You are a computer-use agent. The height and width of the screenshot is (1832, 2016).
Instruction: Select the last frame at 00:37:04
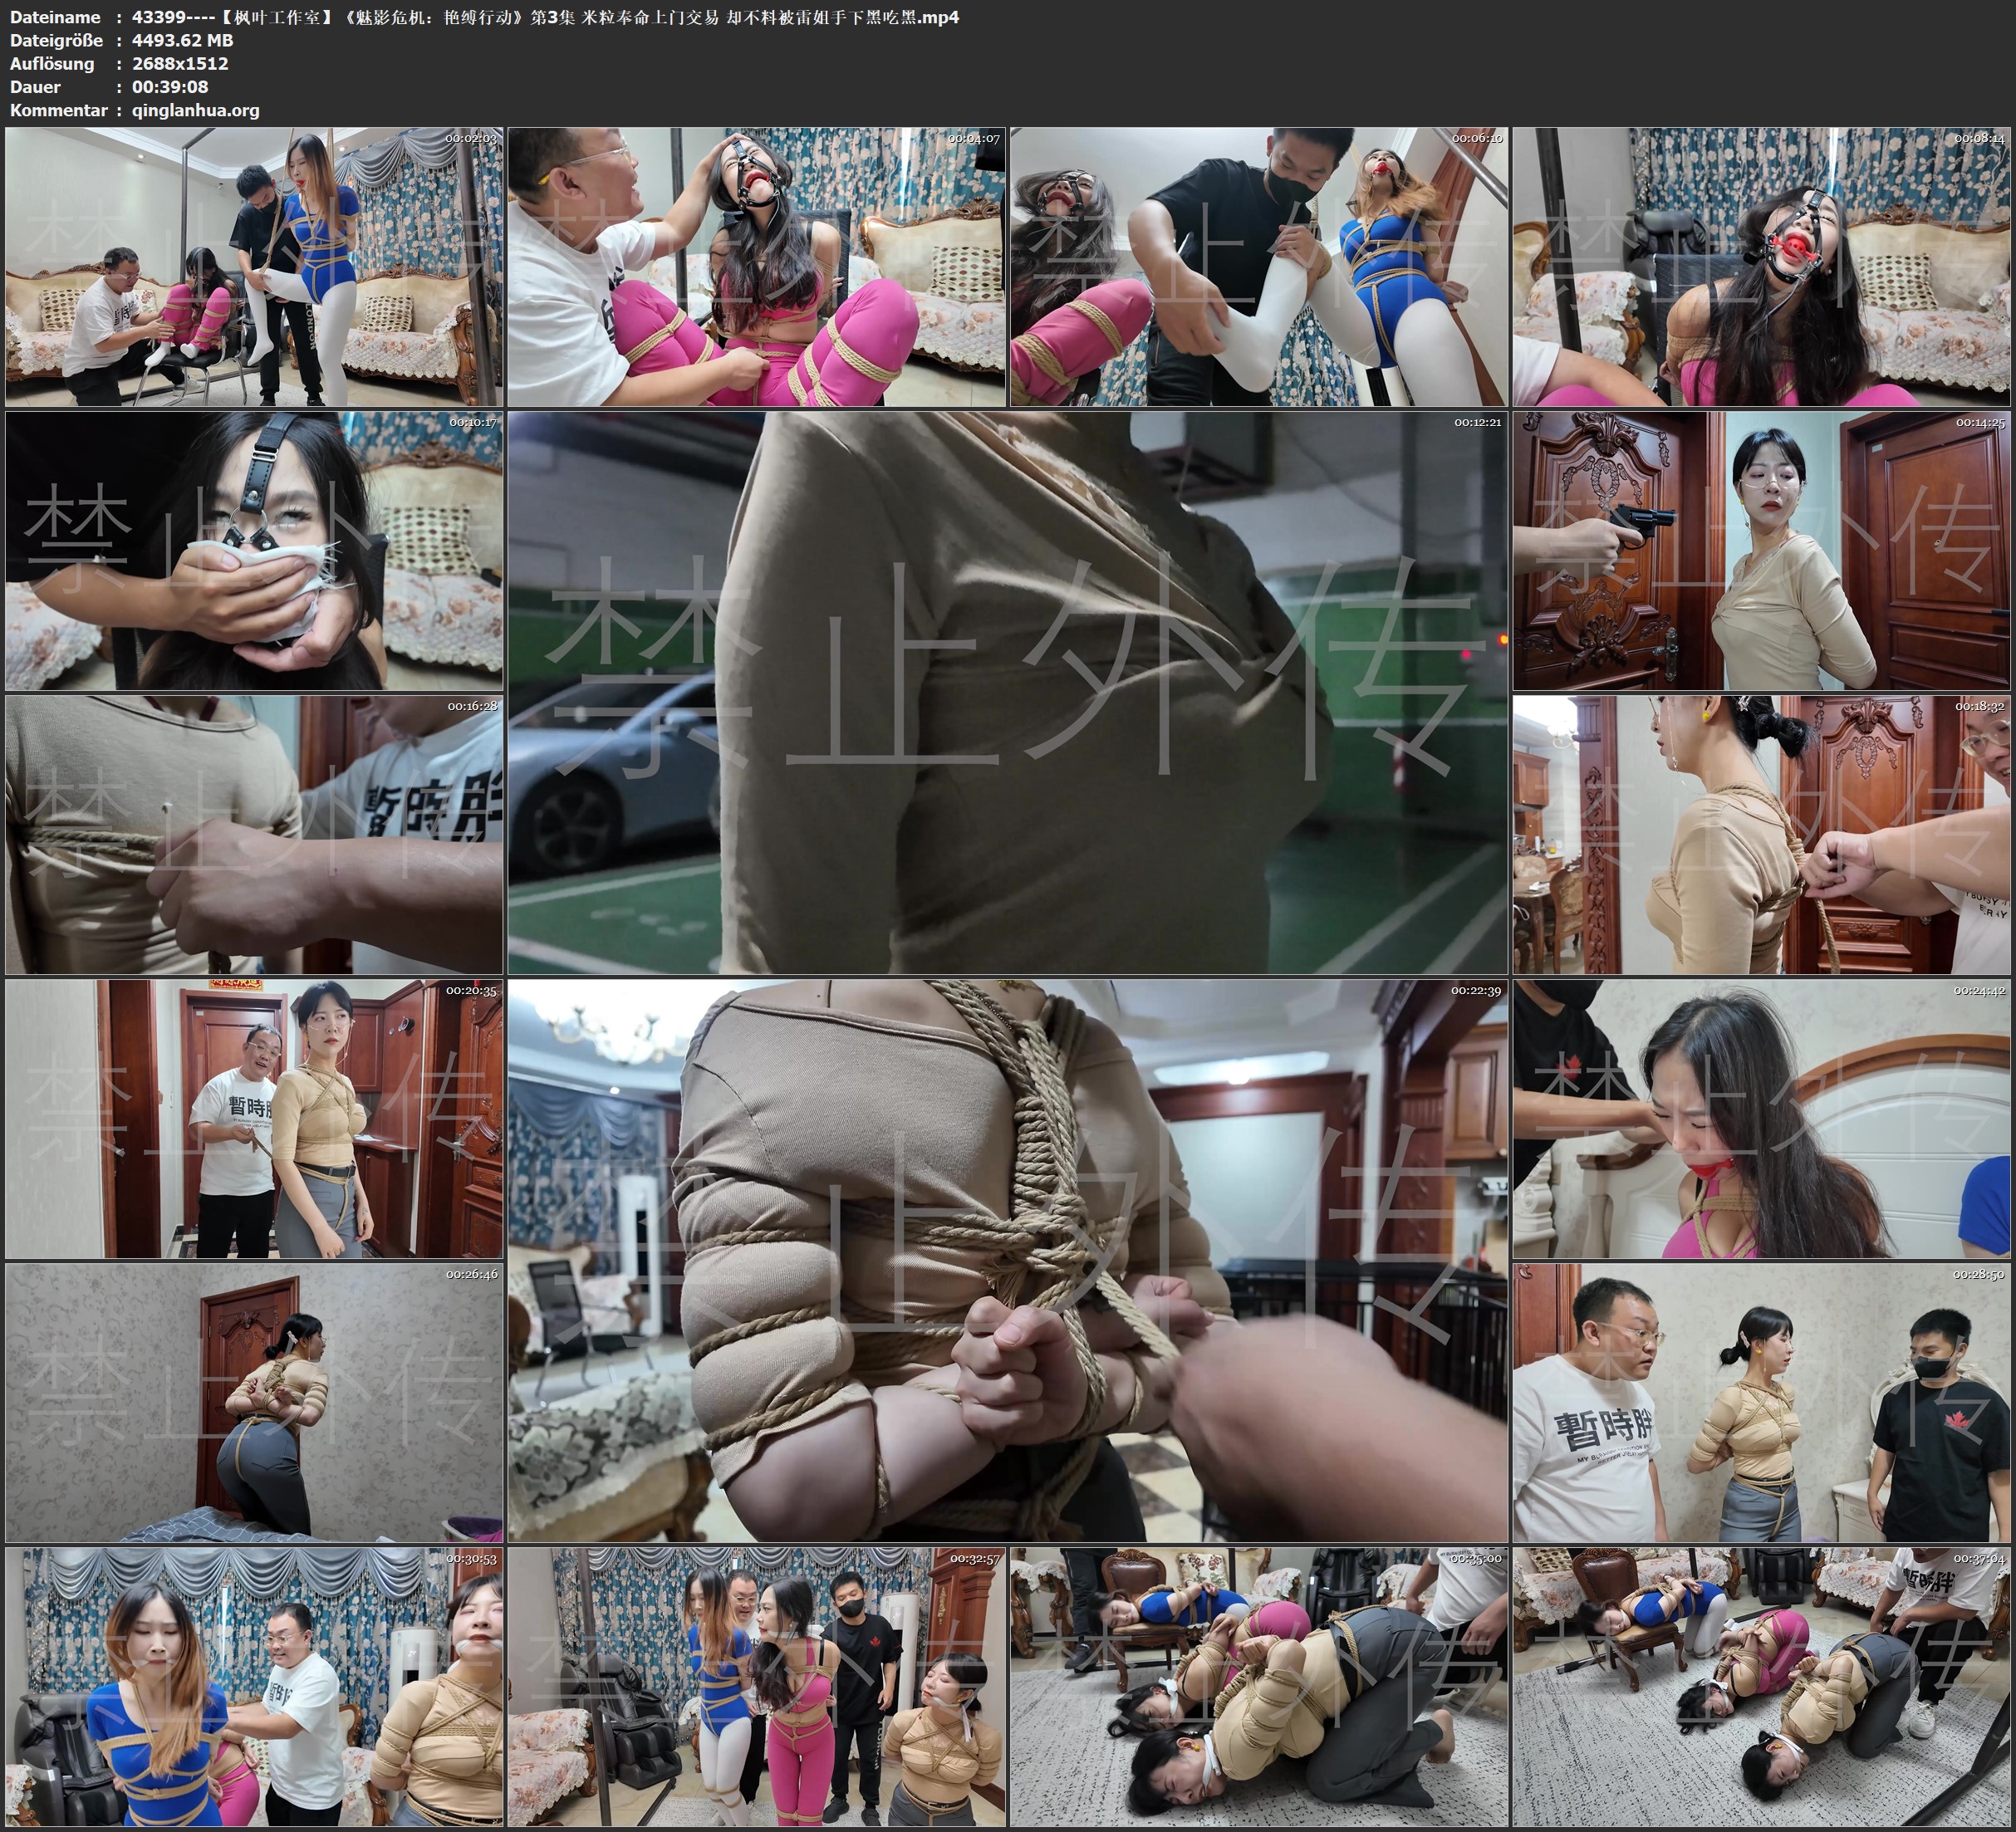[x=1761, y=1686]
